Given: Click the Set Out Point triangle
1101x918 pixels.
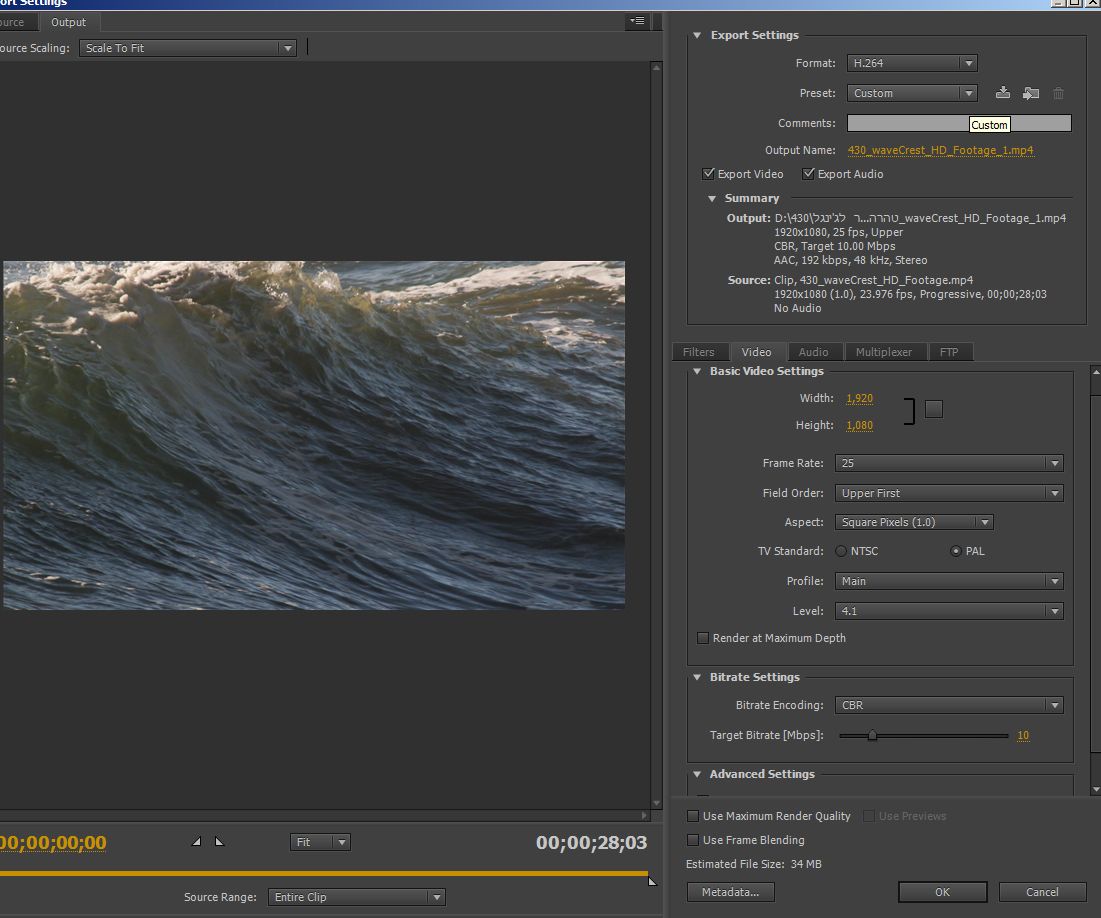Looking at the screenshot, I should [219, 842].
